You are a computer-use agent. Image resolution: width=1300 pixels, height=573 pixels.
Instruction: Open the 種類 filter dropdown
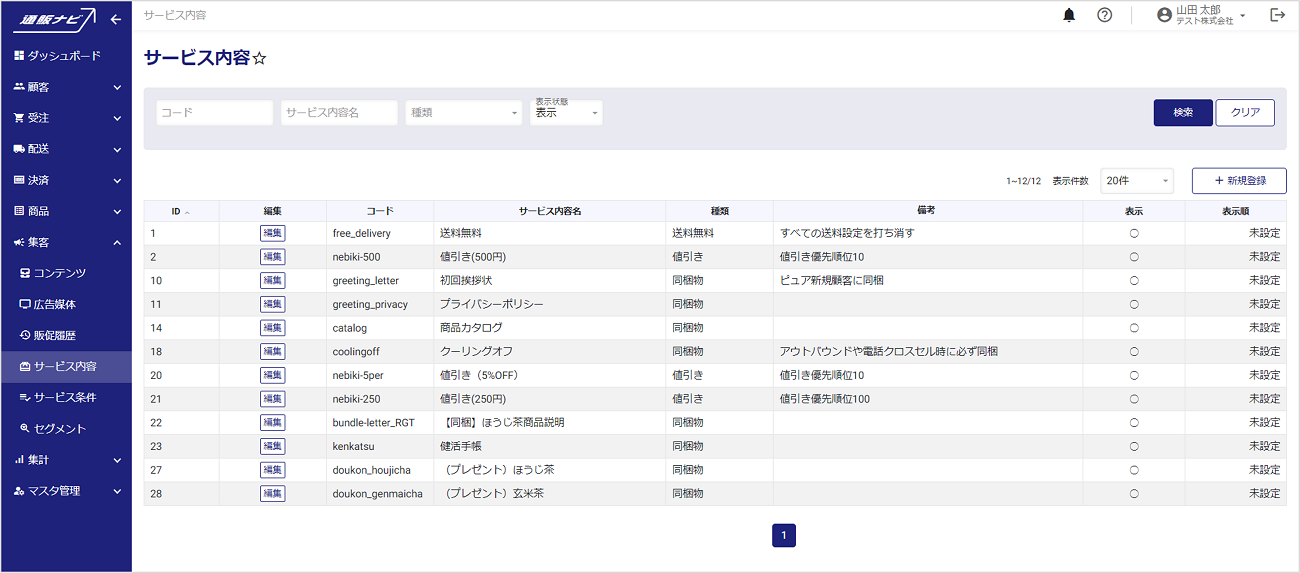pos(463,113)
